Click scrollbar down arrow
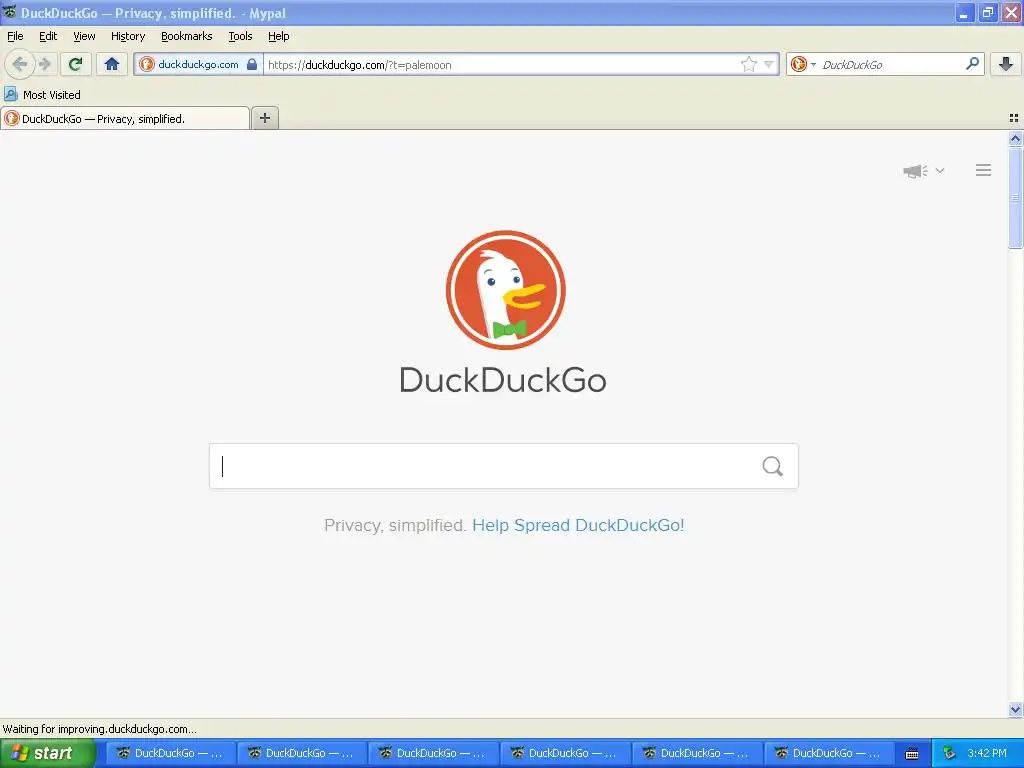The width and height of the screenshot is (1024, 768). (x=1015, y=709)
